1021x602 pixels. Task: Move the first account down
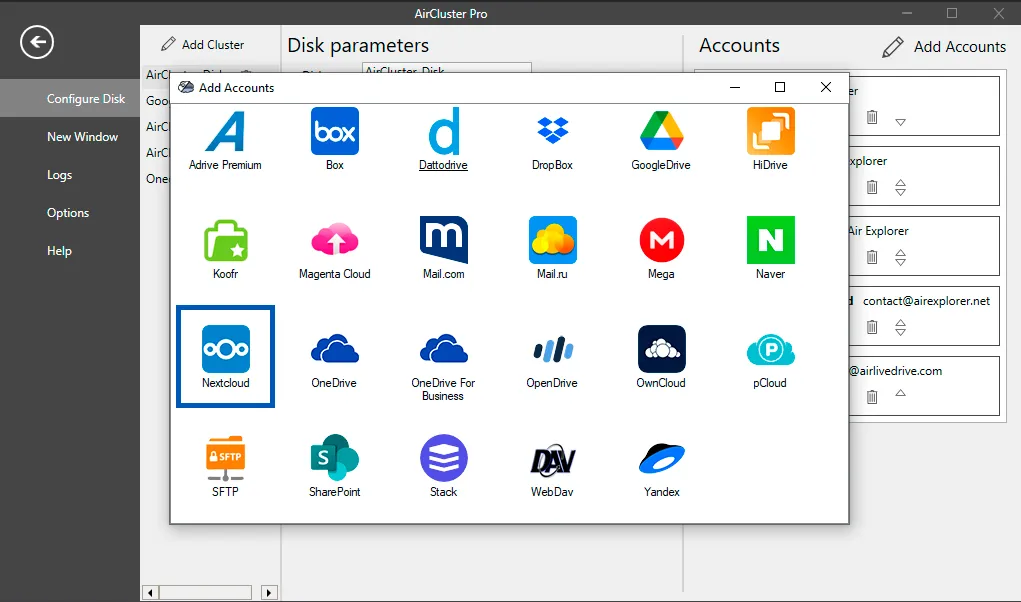901,122
